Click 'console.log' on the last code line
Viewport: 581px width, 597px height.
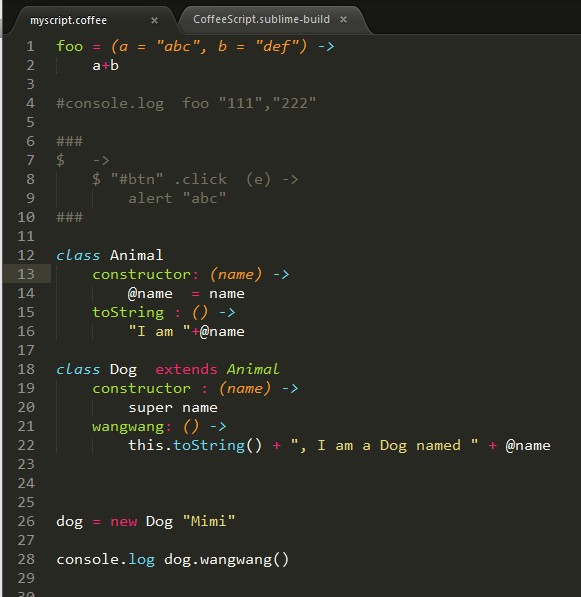tap(105, 560)
